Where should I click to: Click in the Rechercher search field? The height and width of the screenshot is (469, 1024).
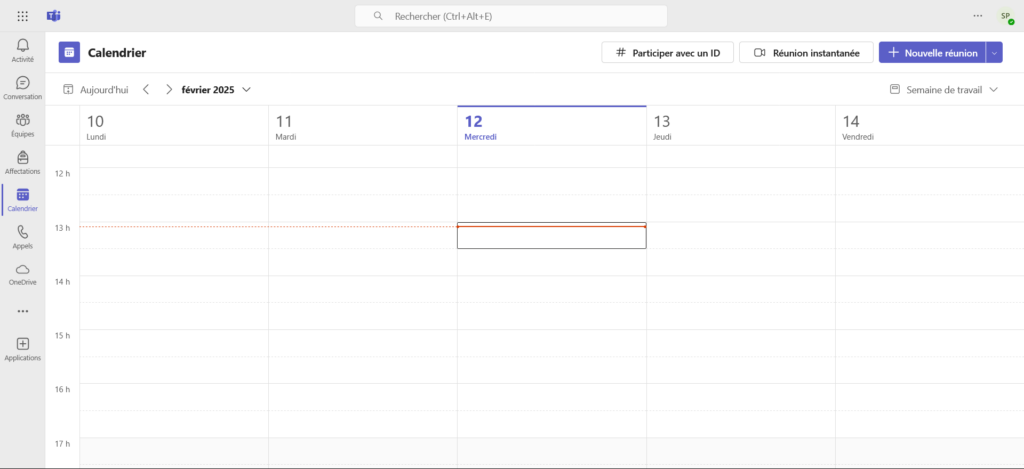511,16
